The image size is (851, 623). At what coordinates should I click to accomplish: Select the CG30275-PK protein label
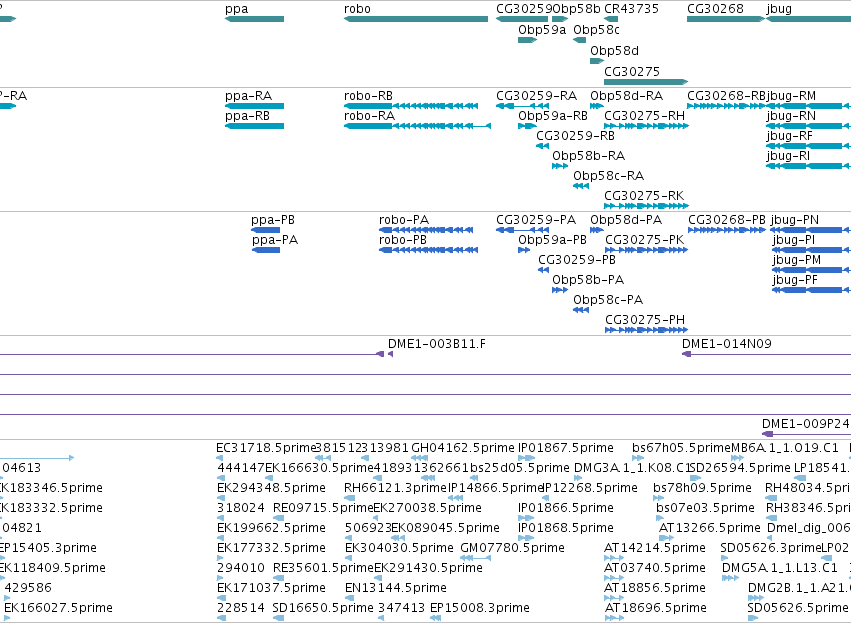click(x=645, y=240)
